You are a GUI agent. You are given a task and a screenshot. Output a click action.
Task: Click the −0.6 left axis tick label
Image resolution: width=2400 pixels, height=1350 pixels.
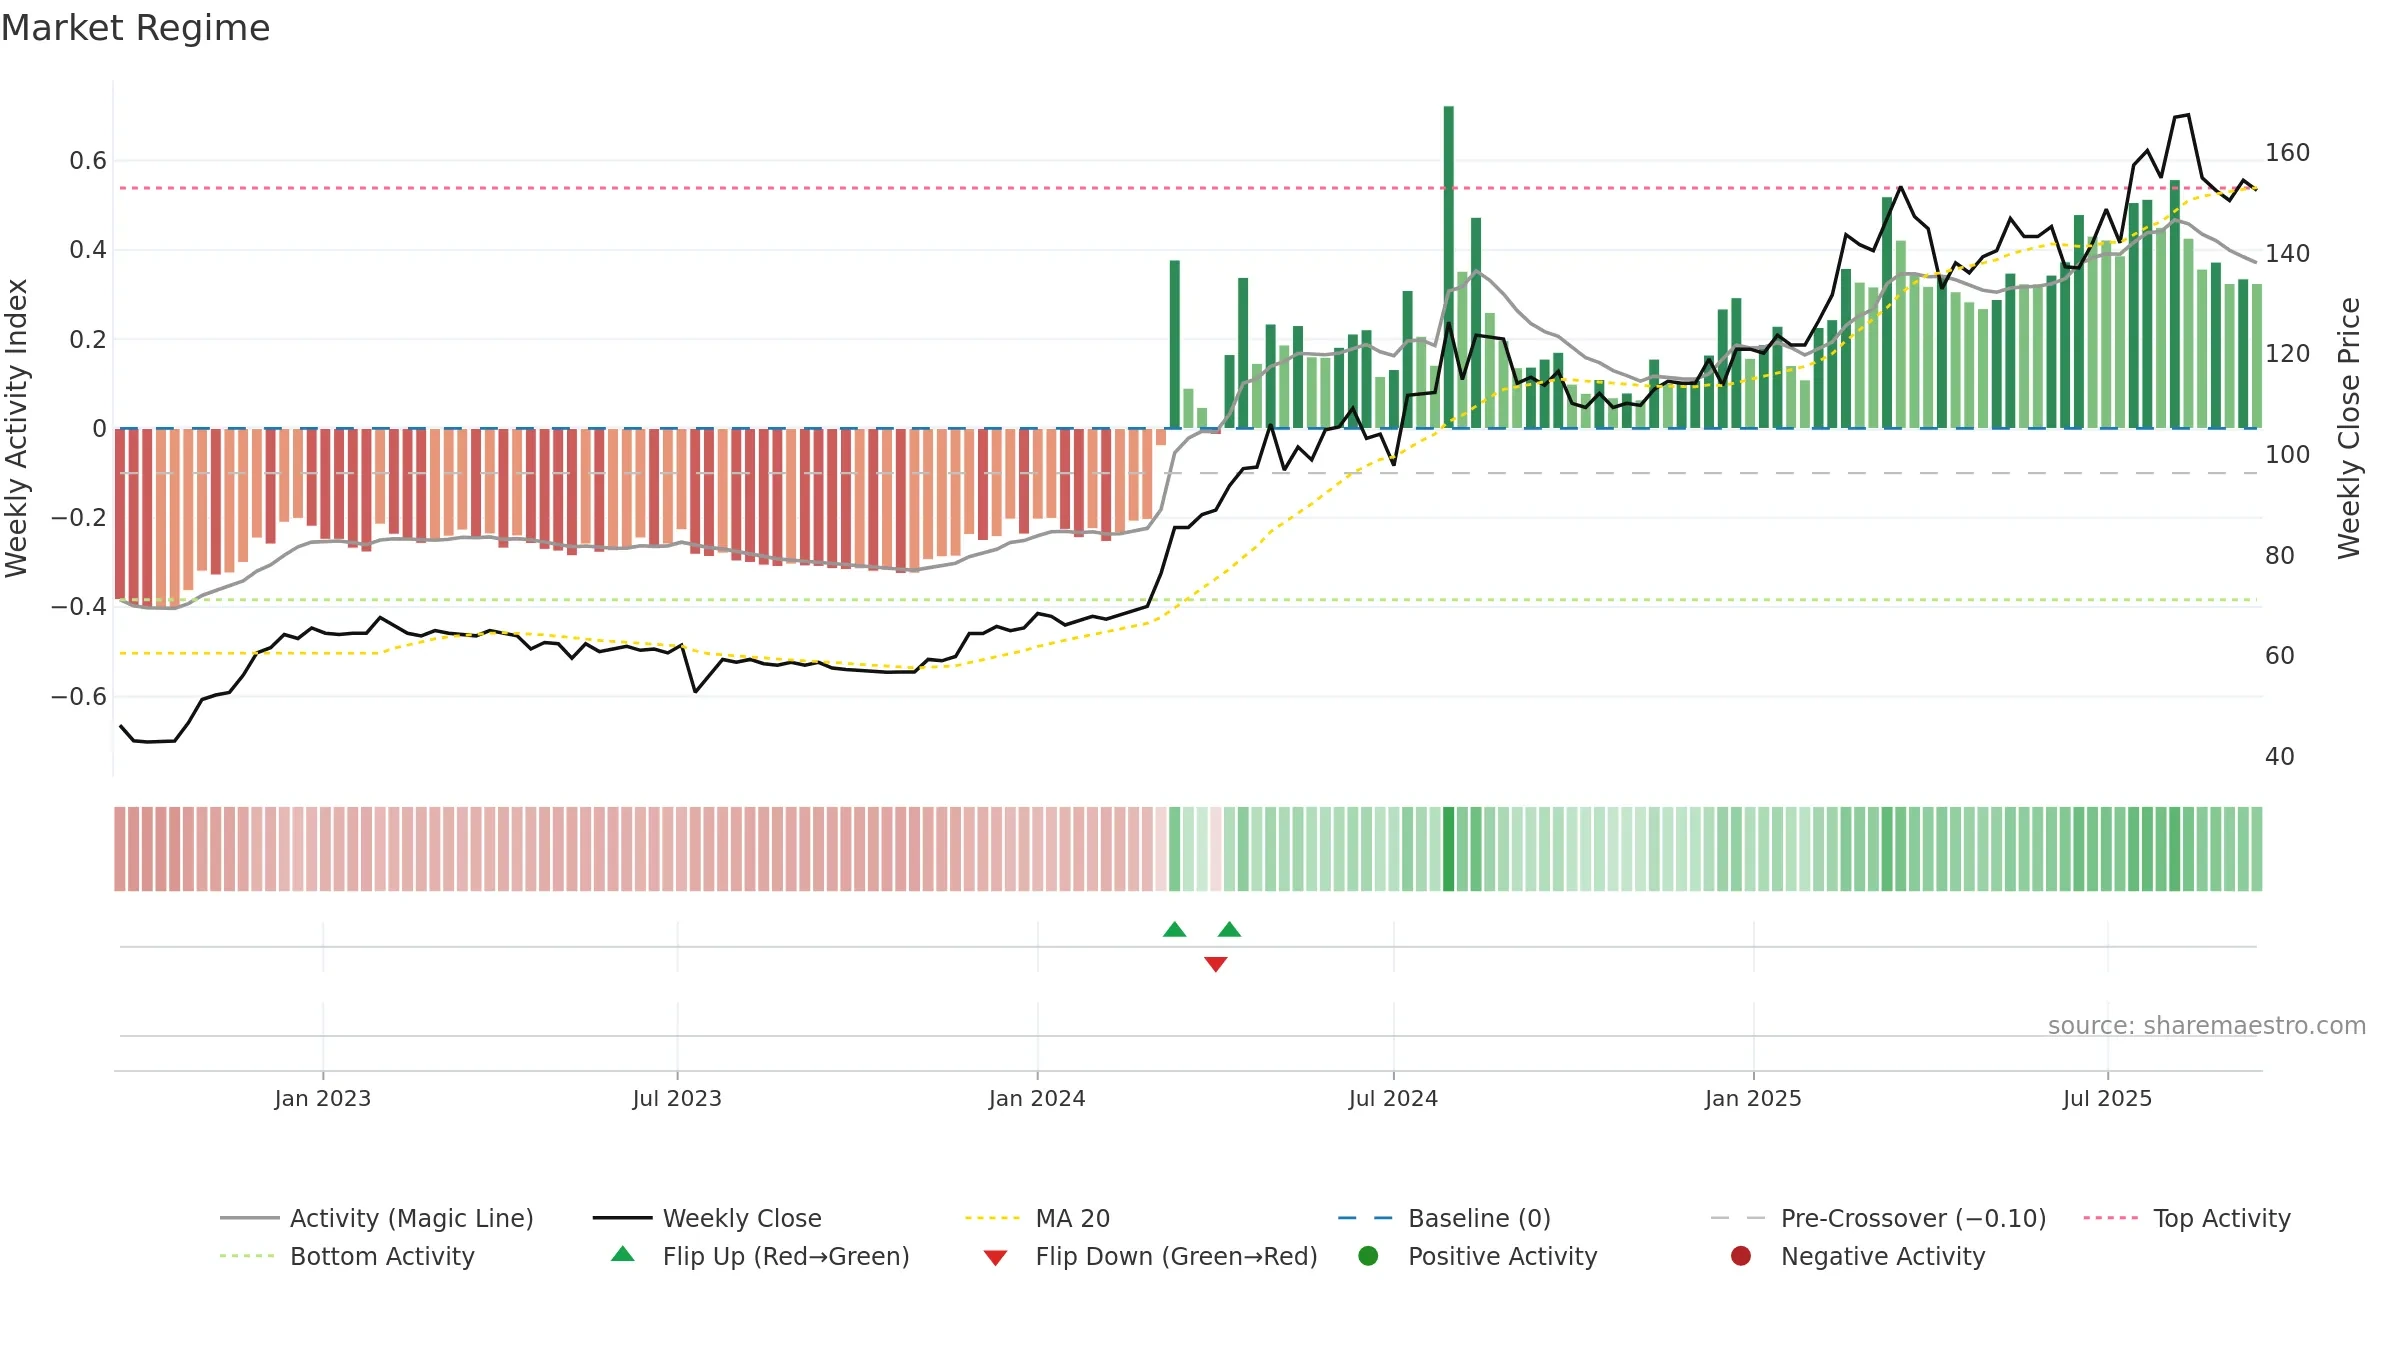[78, 696]
